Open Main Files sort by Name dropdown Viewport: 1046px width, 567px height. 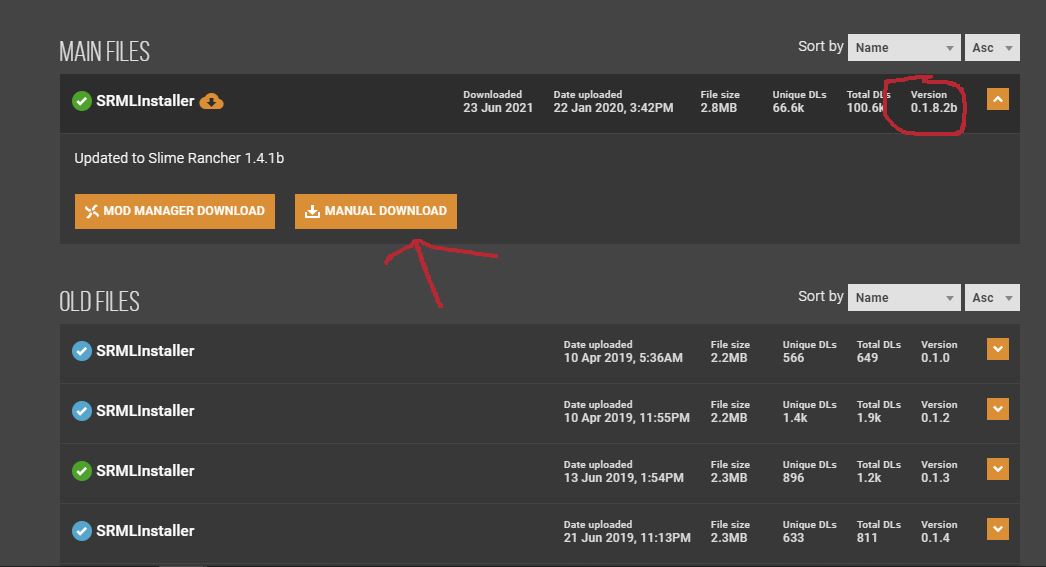point(905,47)
